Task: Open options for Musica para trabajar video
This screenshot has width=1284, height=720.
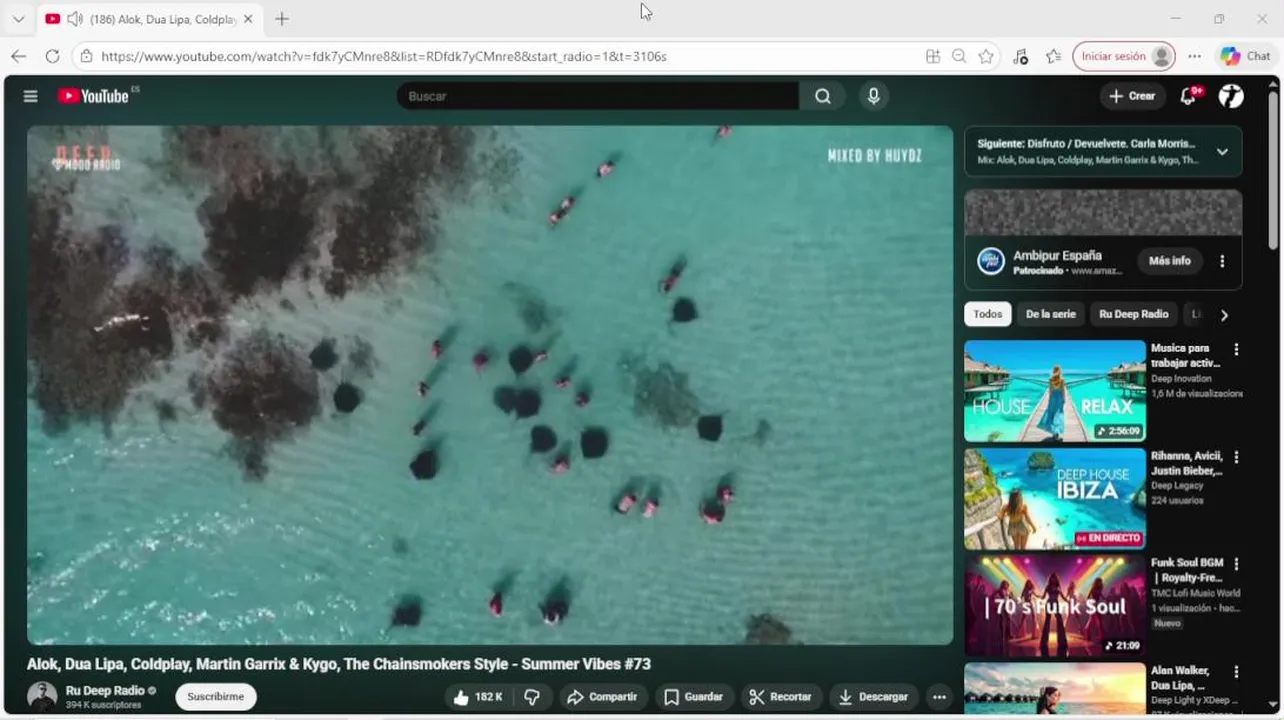Action: tap(1237, 350)
